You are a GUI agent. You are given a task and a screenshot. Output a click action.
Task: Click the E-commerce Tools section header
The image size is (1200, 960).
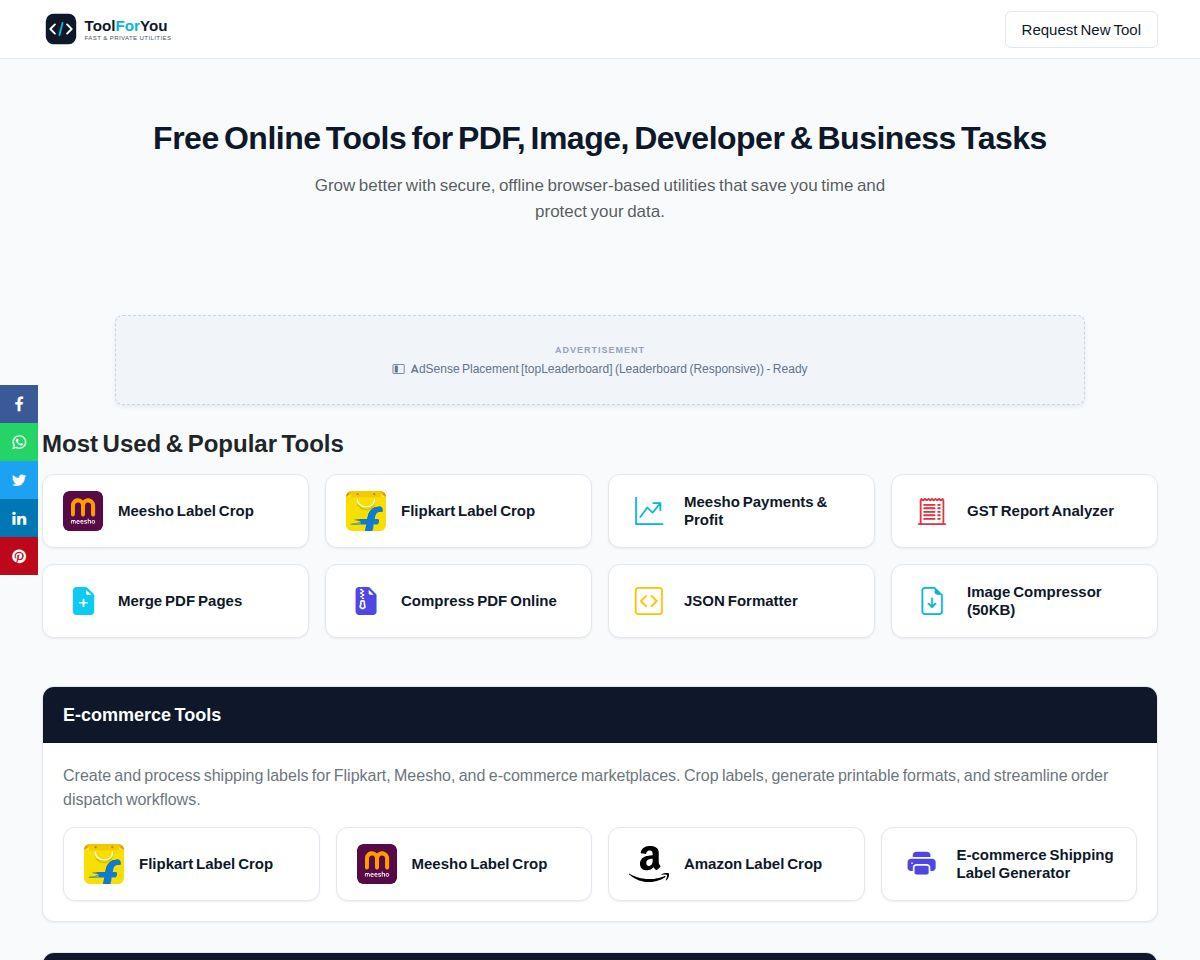(x=600, y=715)
